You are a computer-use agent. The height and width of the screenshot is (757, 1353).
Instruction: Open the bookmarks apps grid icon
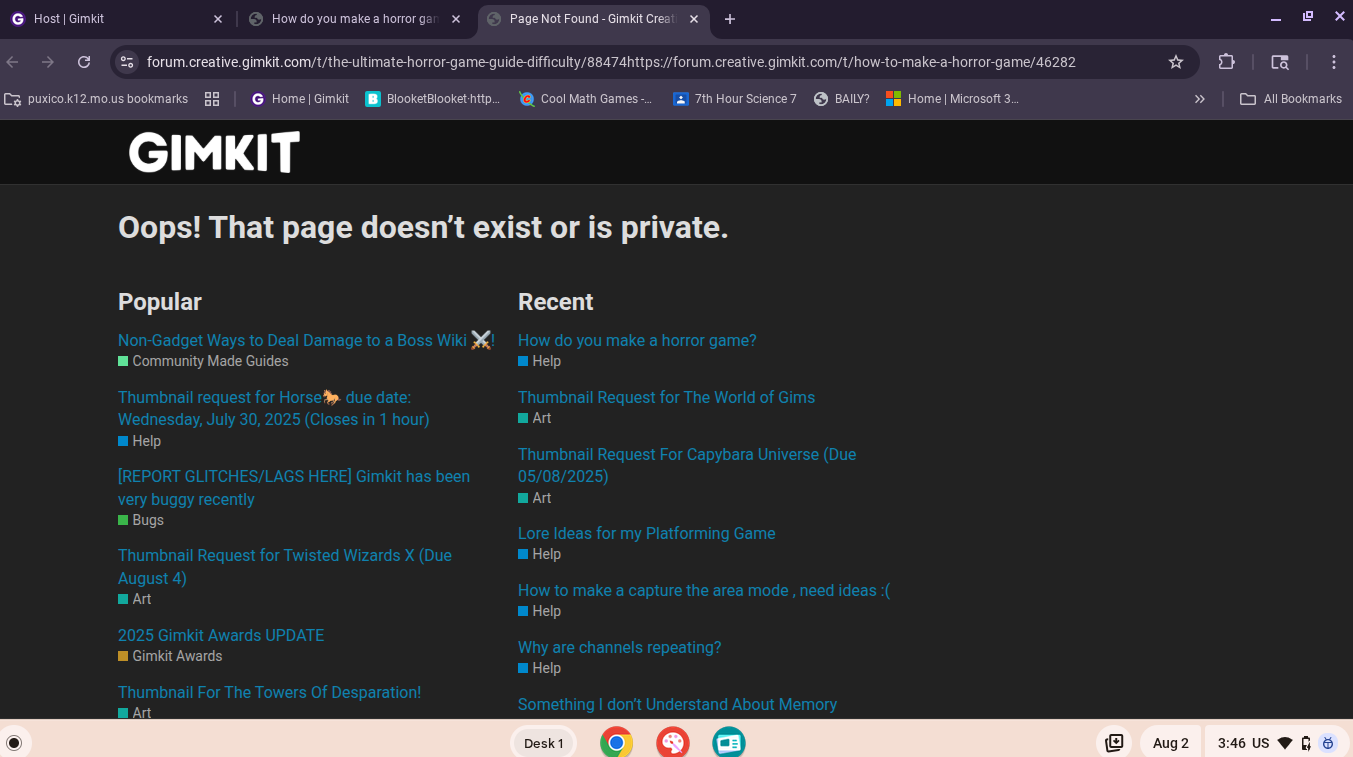(x=212, y=99)
